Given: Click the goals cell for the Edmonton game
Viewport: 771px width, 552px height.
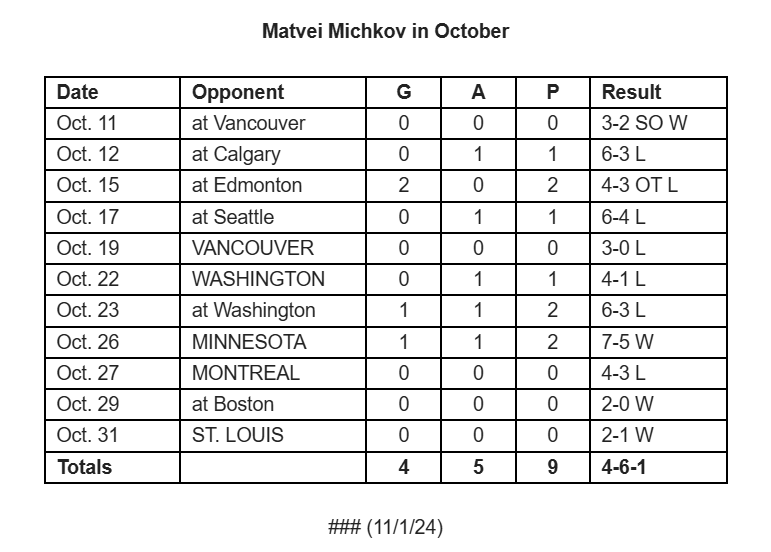Looking at the screenshot, I should [x=404, y=186].
